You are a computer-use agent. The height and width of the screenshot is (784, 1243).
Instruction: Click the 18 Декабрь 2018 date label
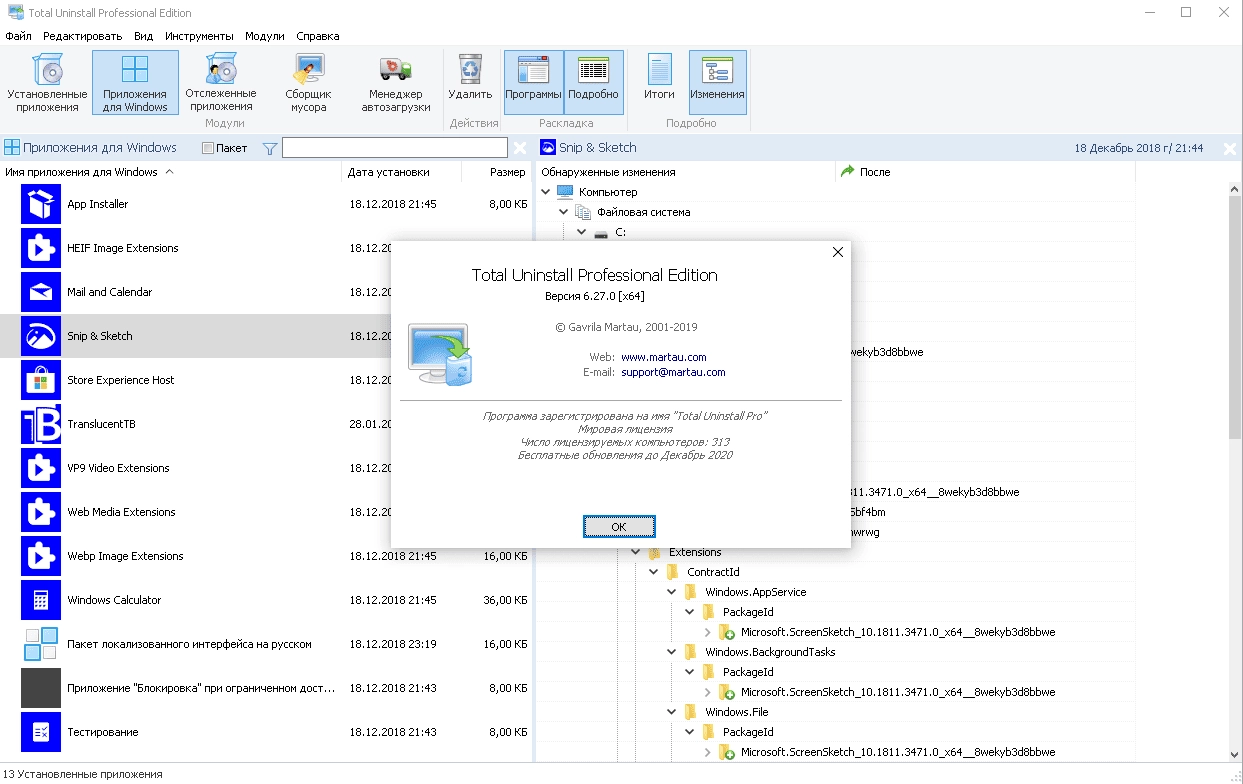click(x=1139, y=148)
